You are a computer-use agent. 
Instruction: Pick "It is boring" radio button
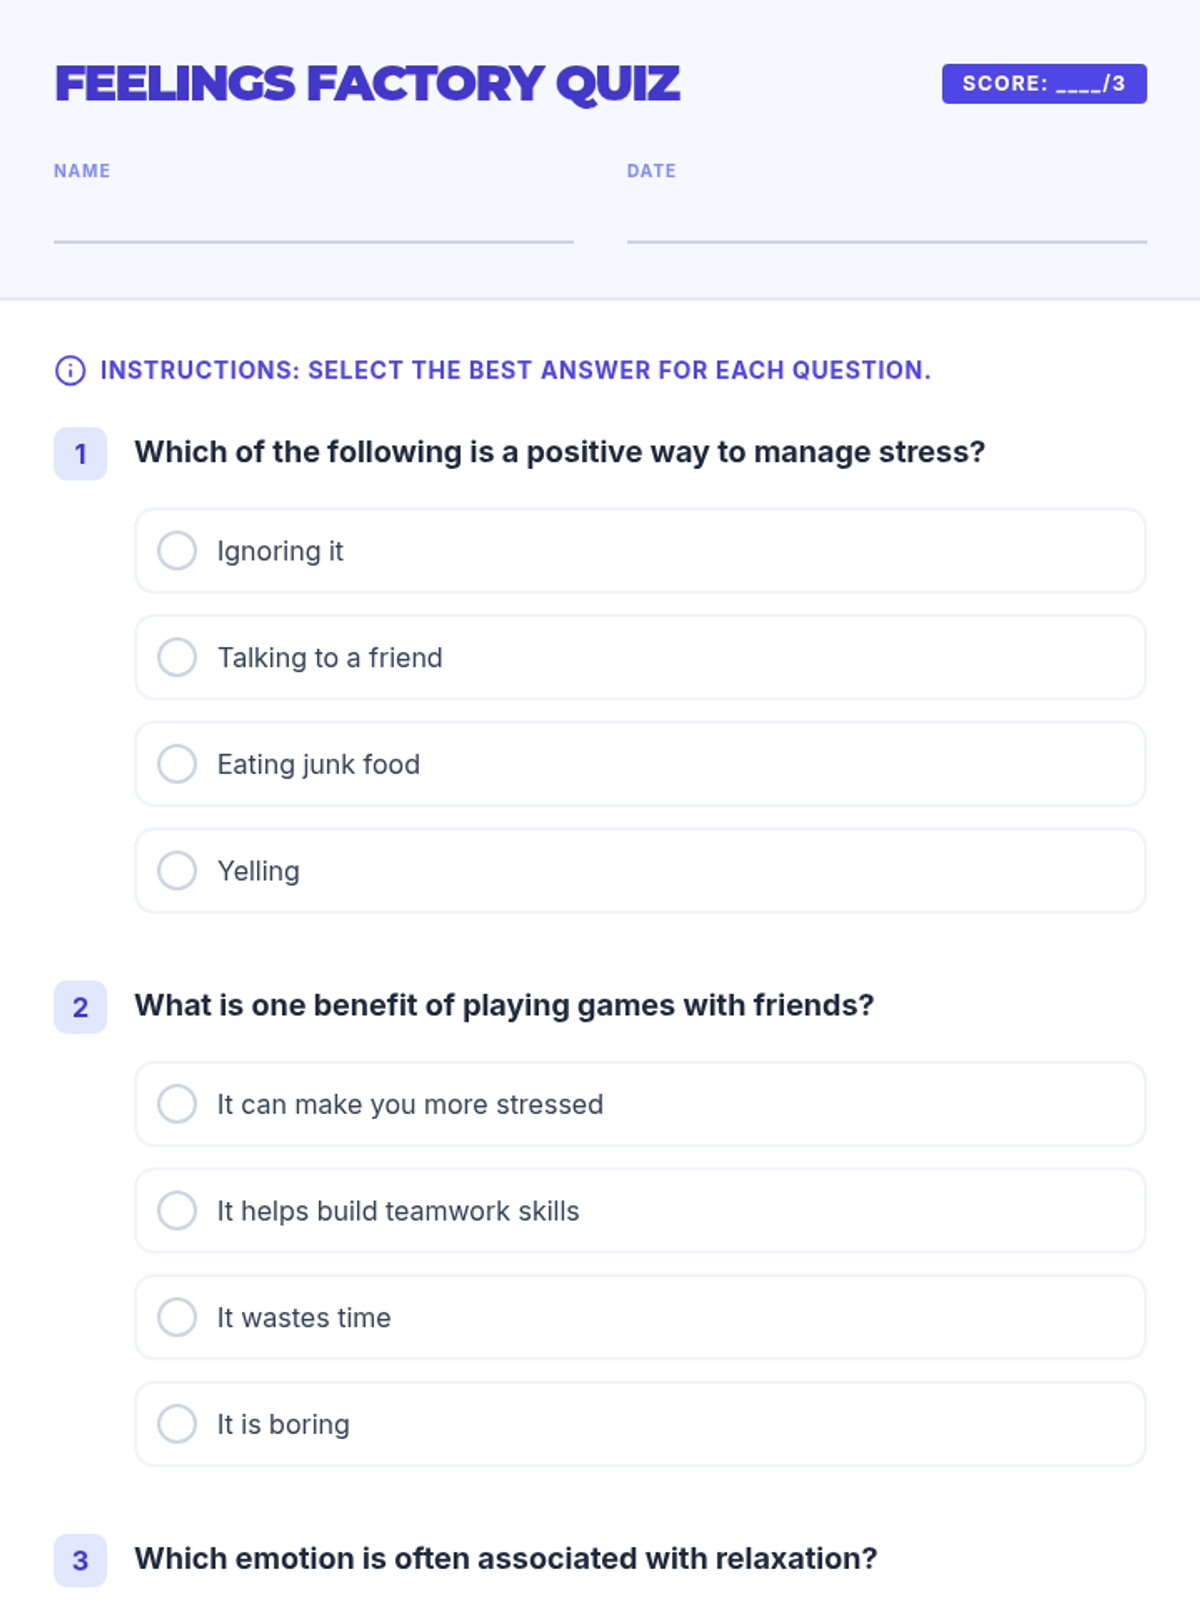[177, 1424]
